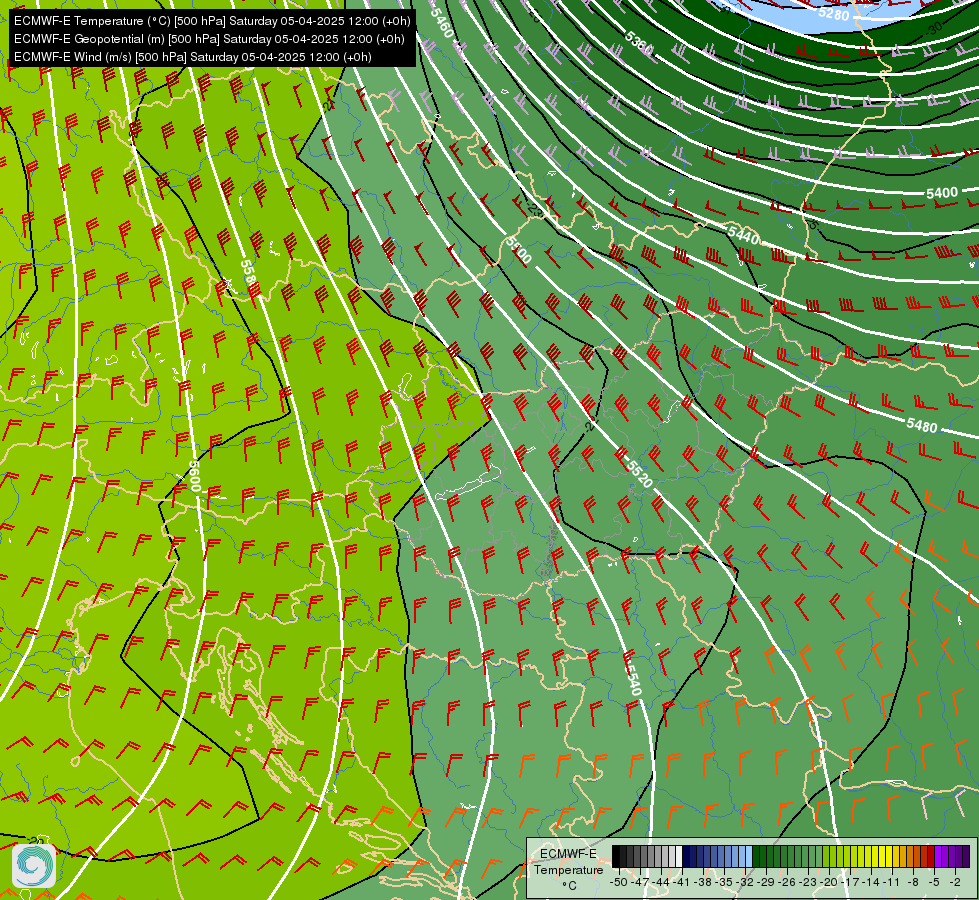Click the -26 value on the legend scale
The width and height of the screenshot is (979, 900).
click(x=789, y=882)
